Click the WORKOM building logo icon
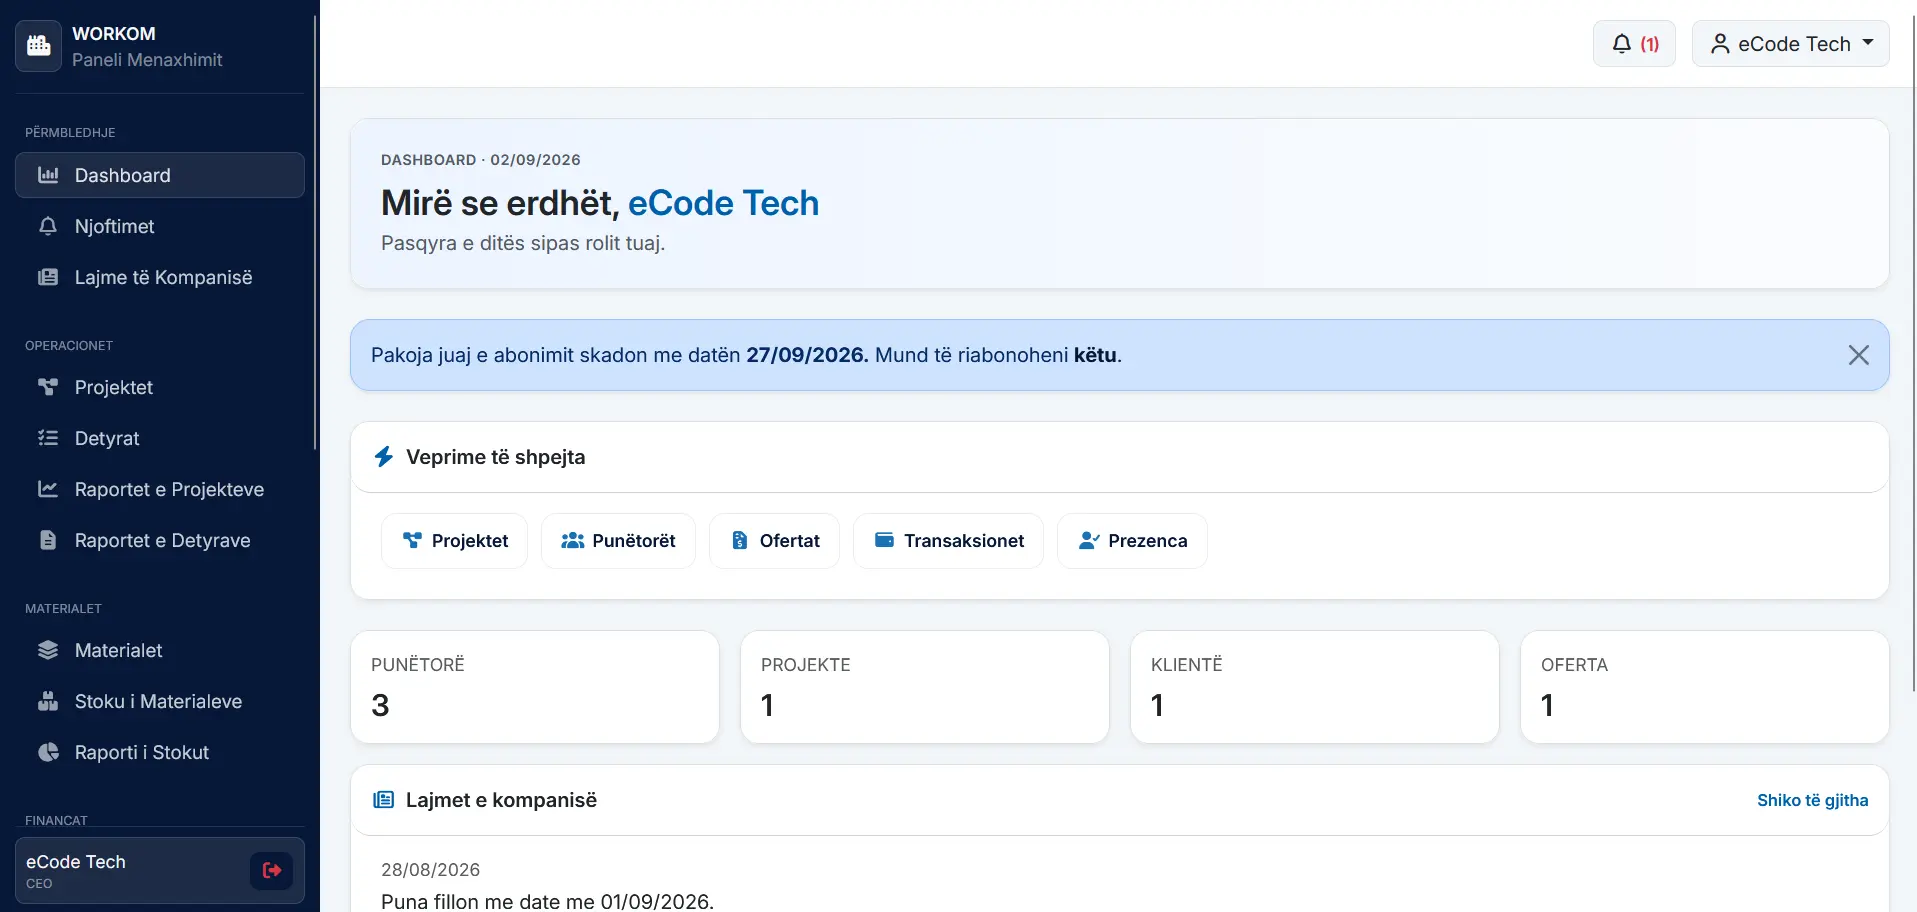The image size is (1917, 912). coord(39,45)
